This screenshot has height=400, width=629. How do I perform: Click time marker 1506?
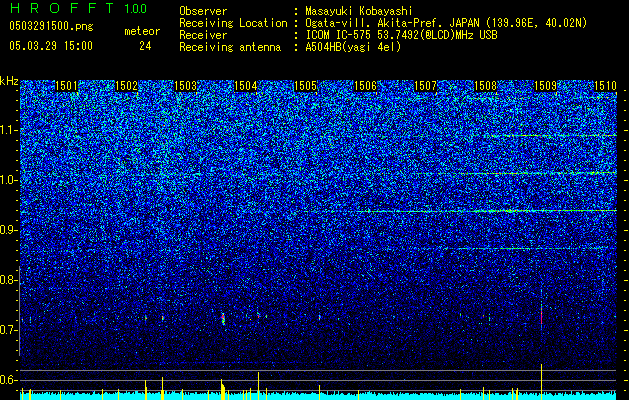pyautogui.click(x=366, y=86)
